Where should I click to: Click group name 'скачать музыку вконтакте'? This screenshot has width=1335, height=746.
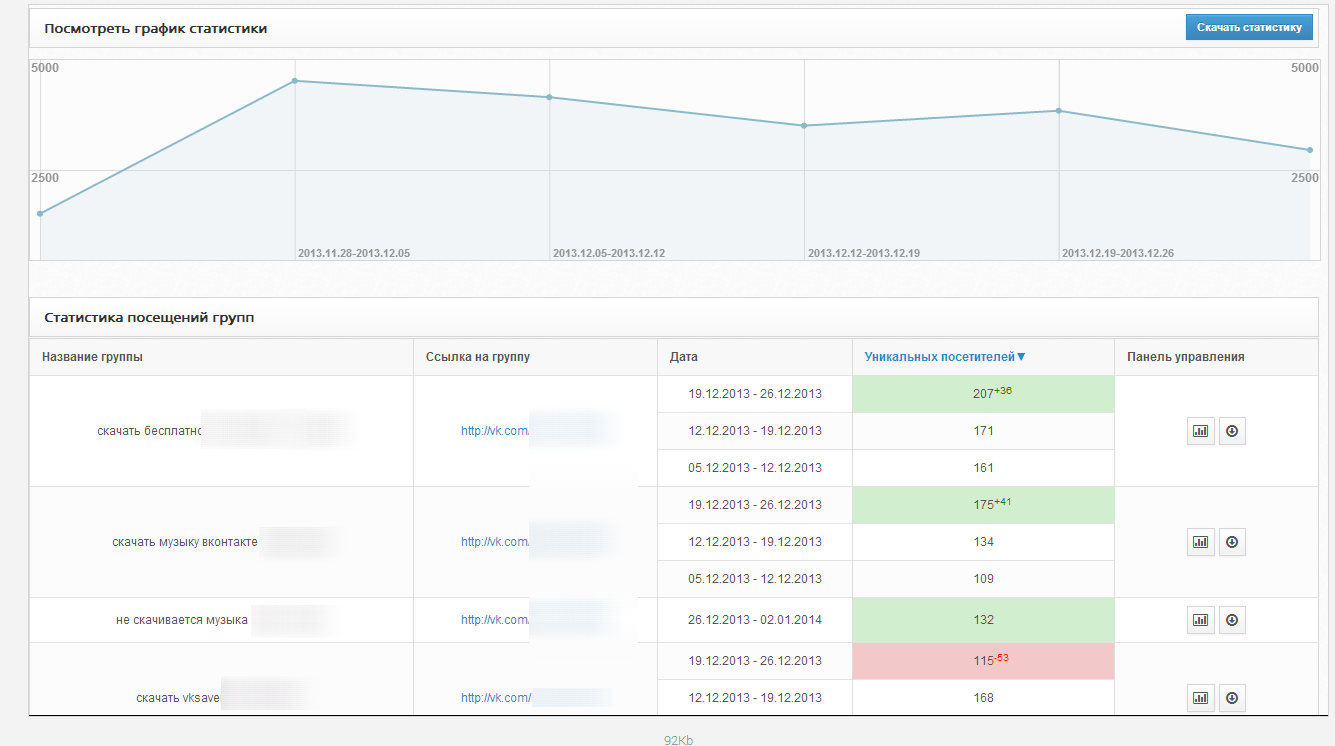point(185,542)
